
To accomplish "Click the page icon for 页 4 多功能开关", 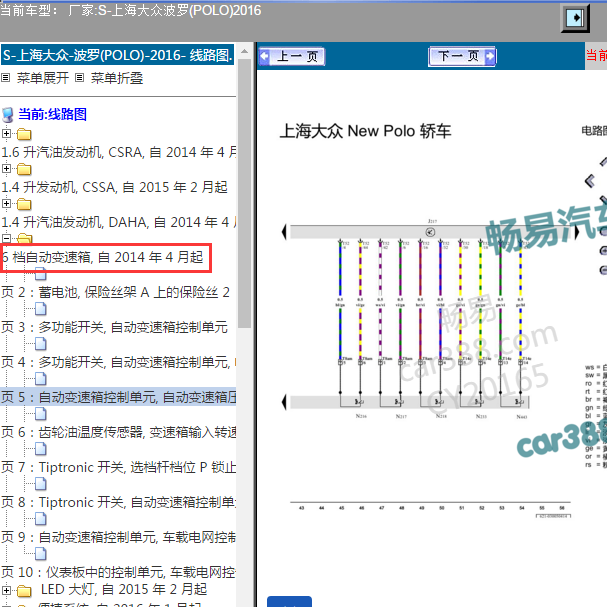I will click(x=41, y=344).
